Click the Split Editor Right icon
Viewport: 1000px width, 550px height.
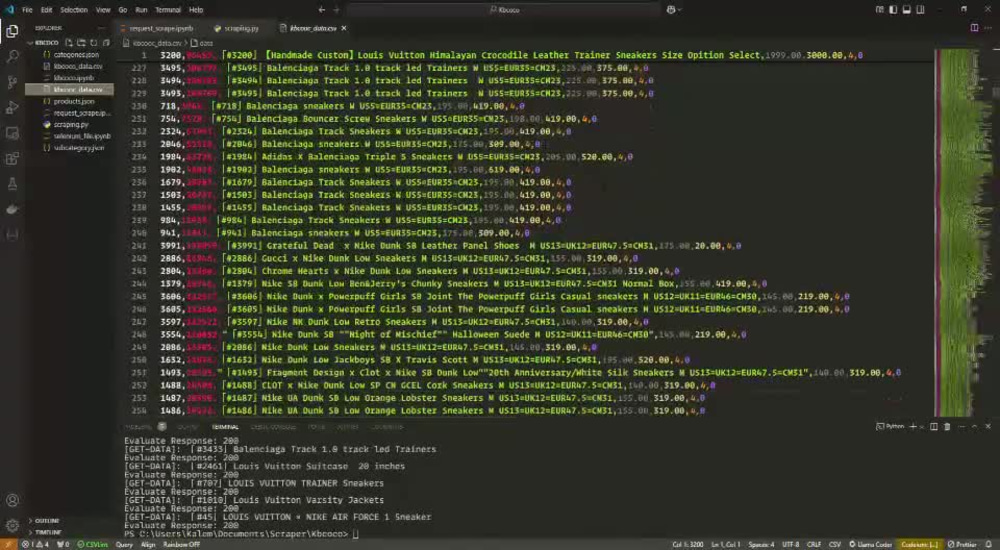(974, 28)
